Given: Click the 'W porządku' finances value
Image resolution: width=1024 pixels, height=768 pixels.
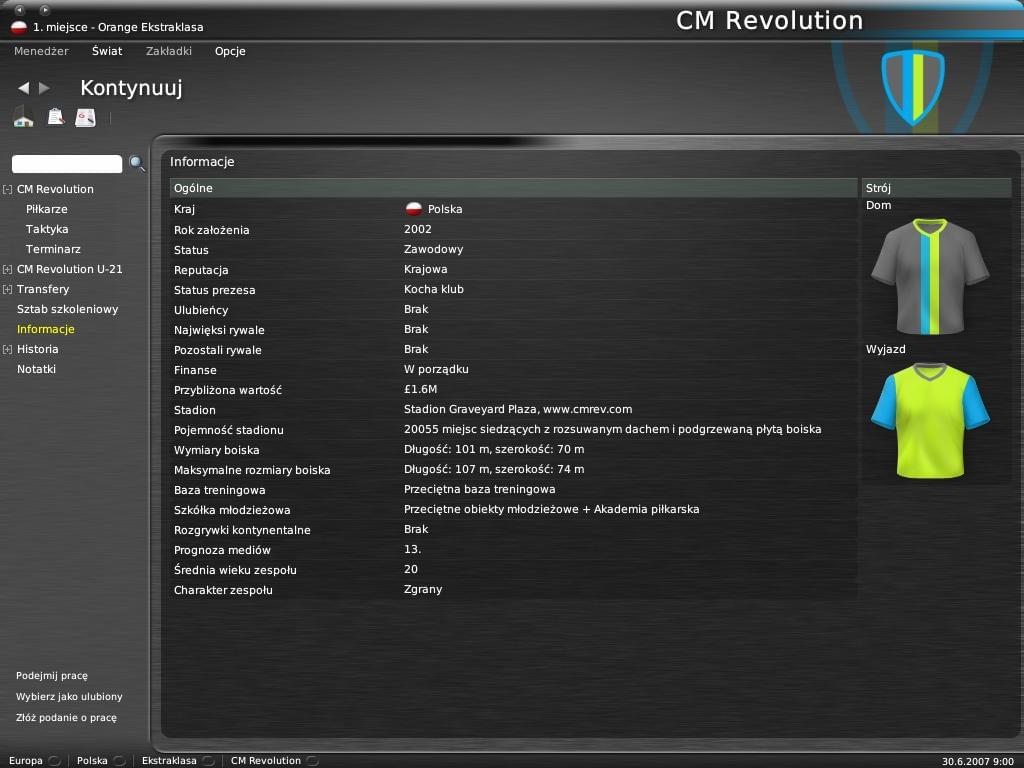Looking at the screenshot, I should [x=436, y=370].
